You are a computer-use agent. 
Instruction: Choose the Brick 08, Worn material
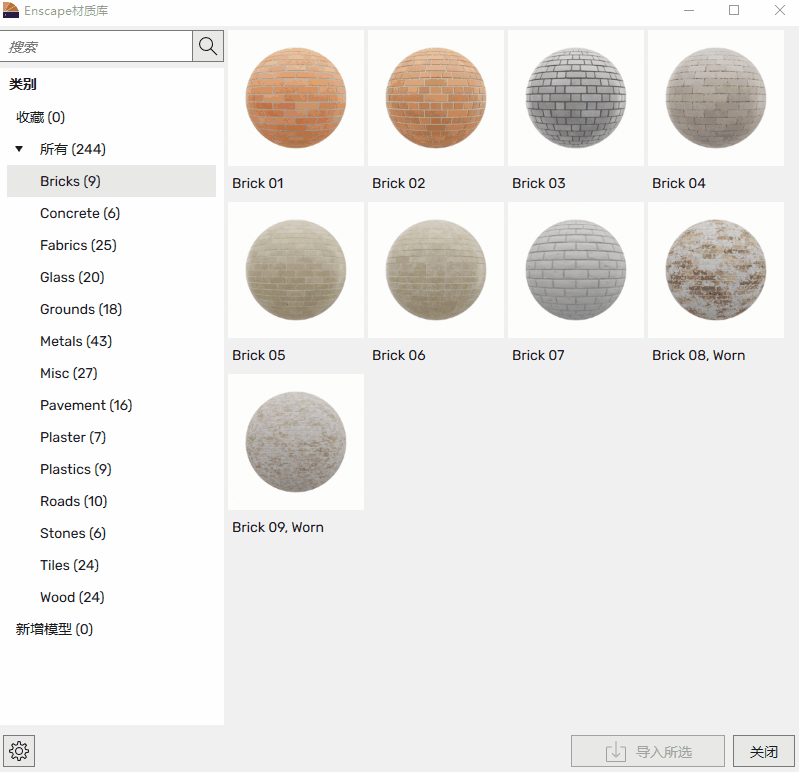[x=716, y=270]
